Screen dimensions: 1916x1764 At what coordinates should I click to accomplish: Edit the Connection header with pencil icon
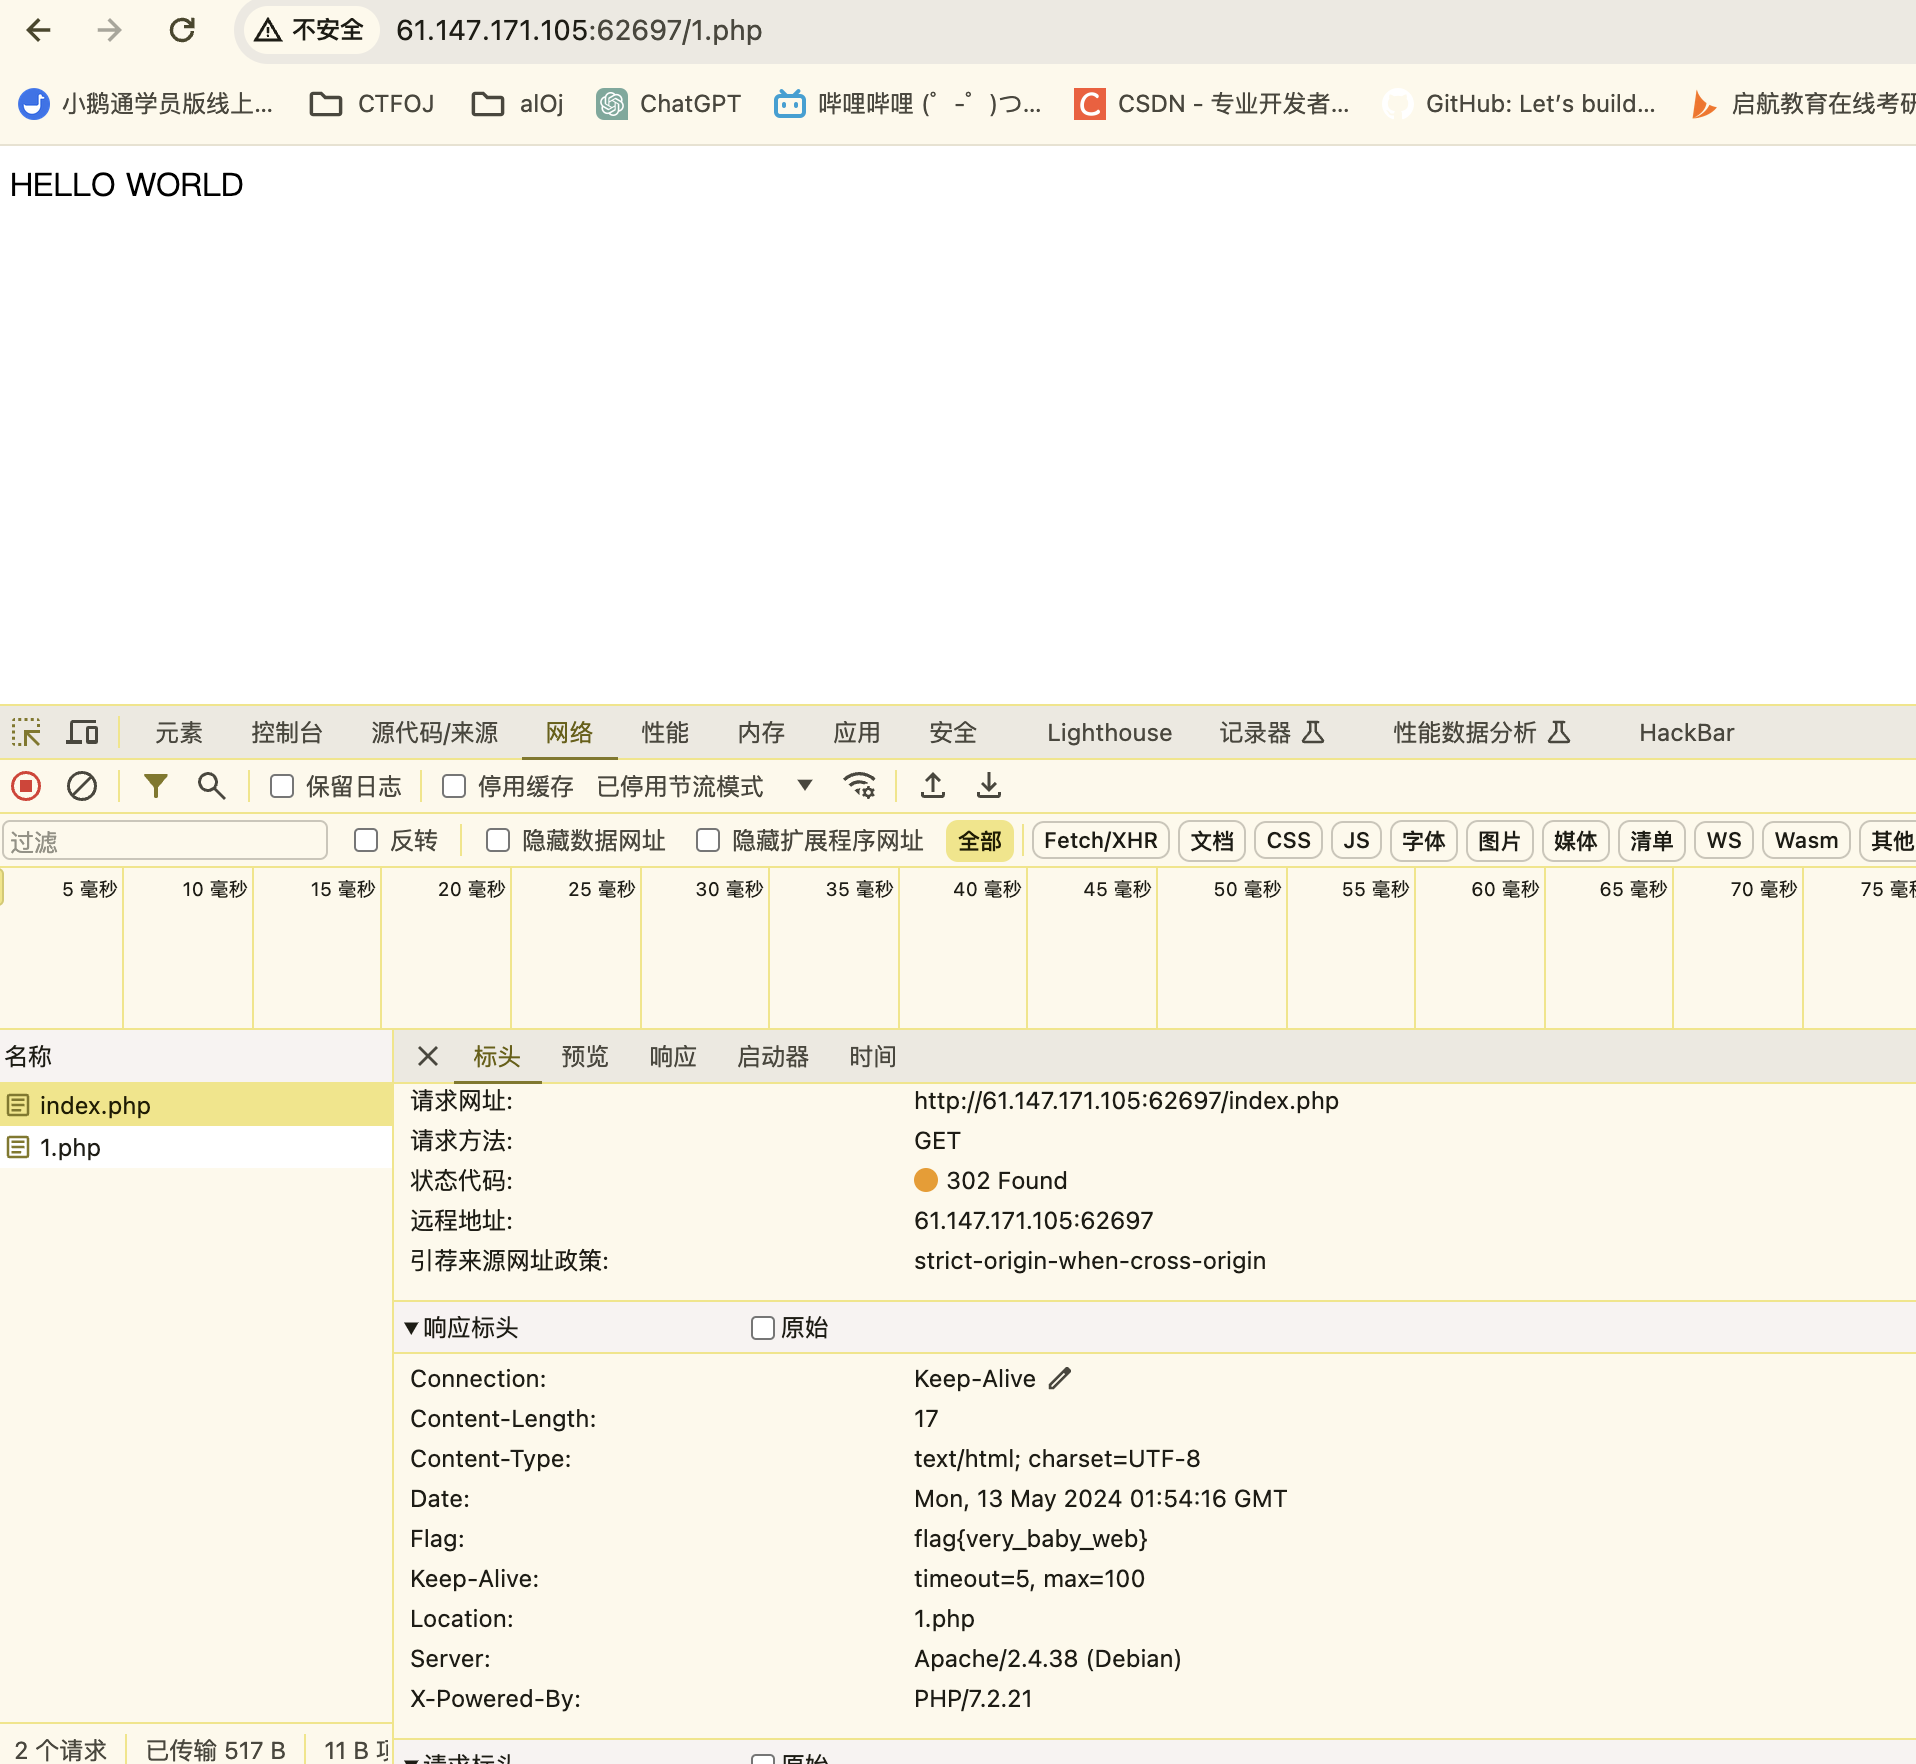tap(1060, 1379)
